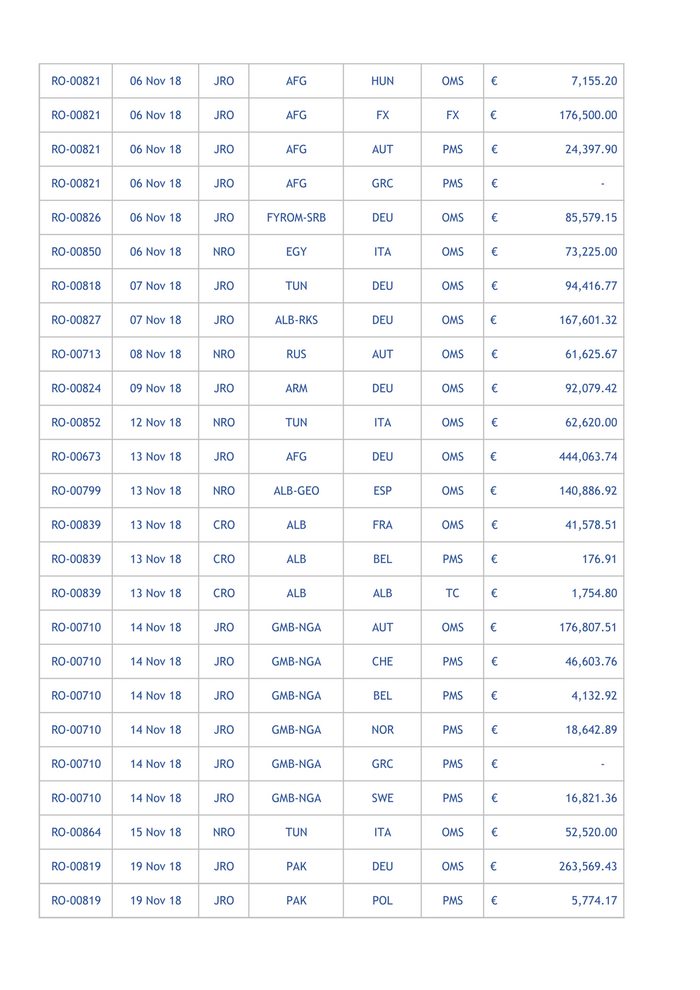This screenshot has width=700, height=990.
Task: Select the 09 Nov 18 date cell
Action: tap(155, 388)
